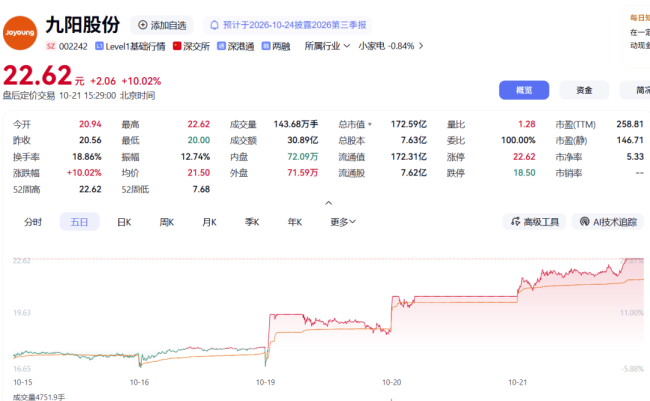Click the Joyoung company logo
The image size is (650, 401).
point(20,33)
